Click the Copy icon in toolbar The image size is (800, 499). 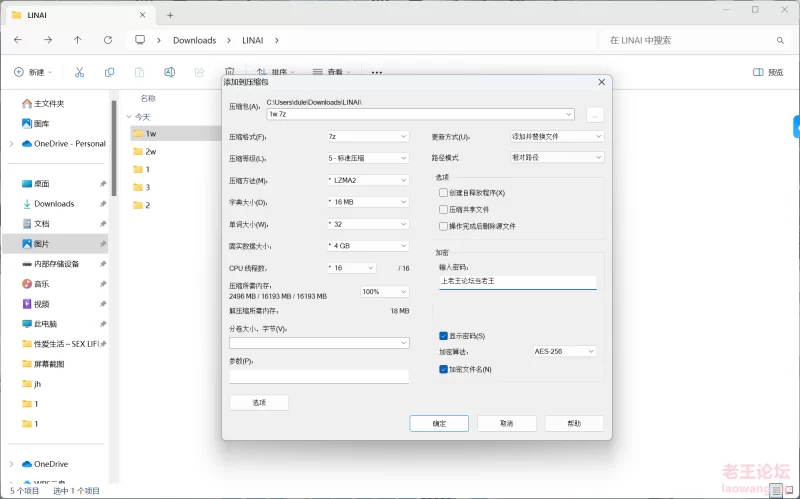(109, 72)
